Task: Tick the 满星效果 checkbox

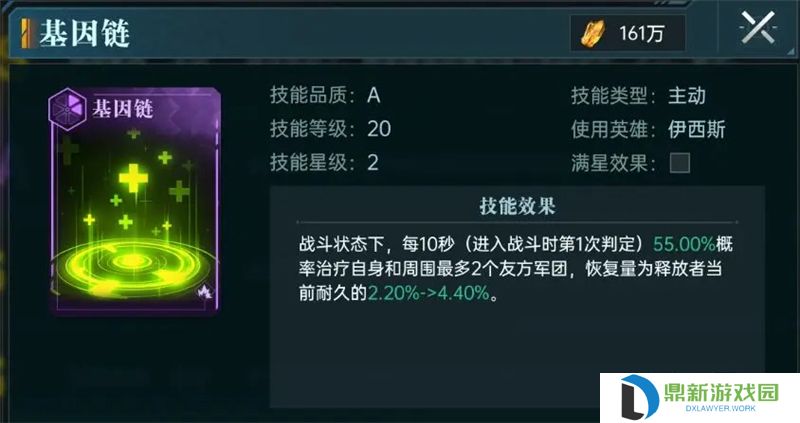Action: (x=680, y=163)
